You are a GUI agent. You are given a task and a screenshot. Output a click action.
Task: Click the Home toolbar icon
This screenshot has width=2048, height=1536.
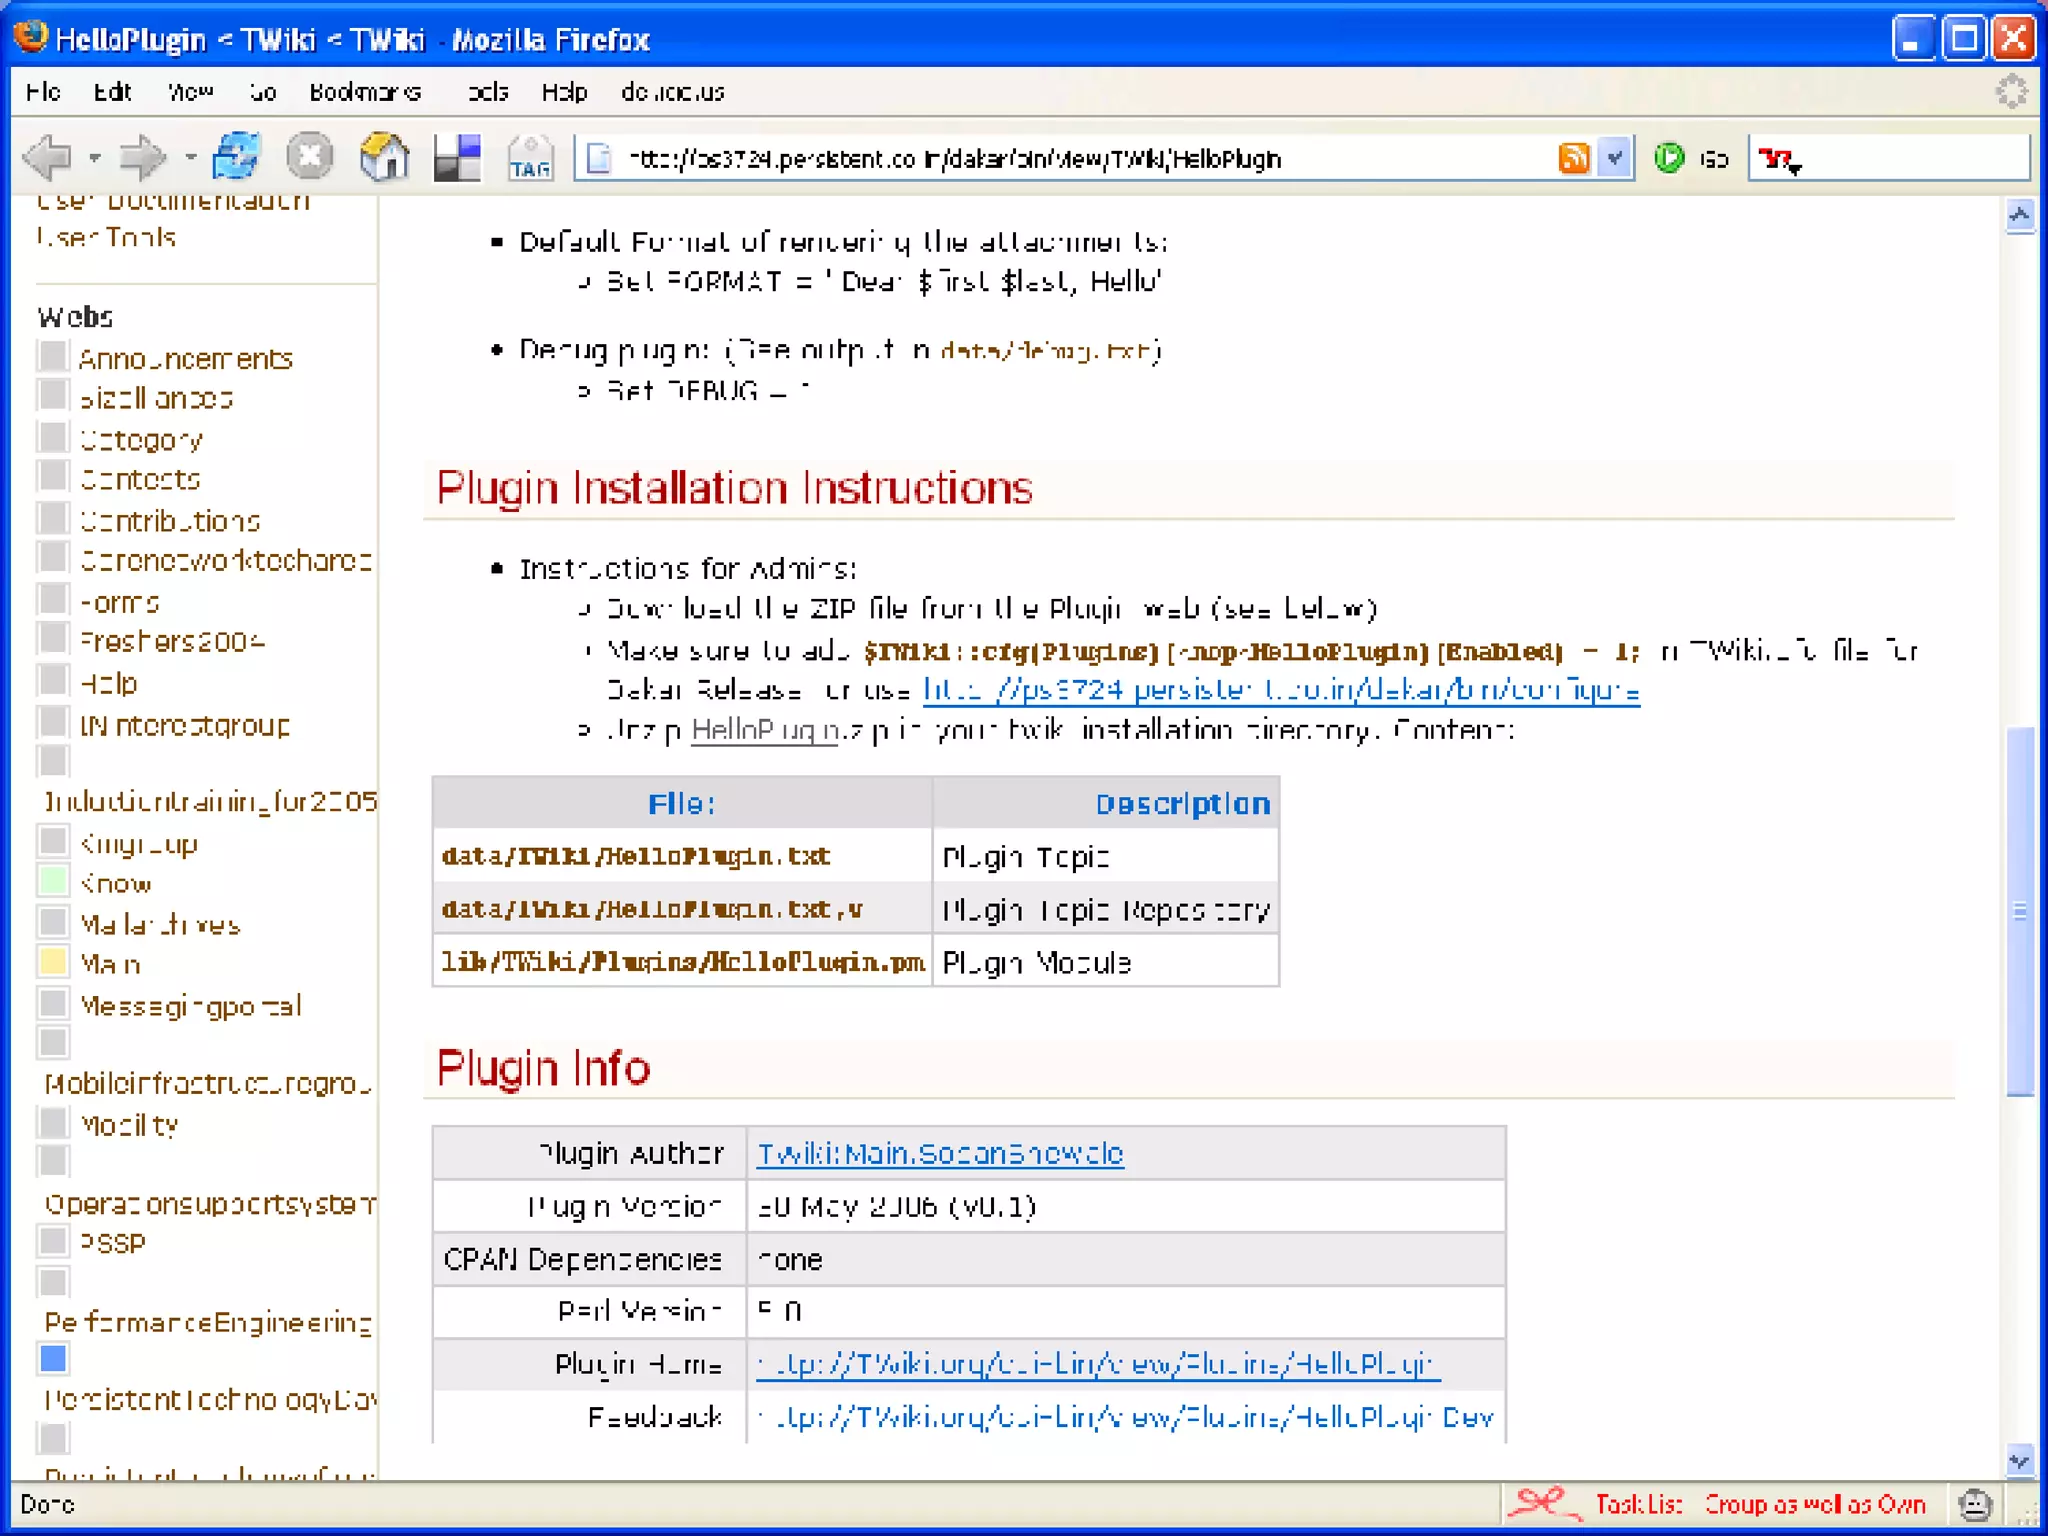point(384,157)
